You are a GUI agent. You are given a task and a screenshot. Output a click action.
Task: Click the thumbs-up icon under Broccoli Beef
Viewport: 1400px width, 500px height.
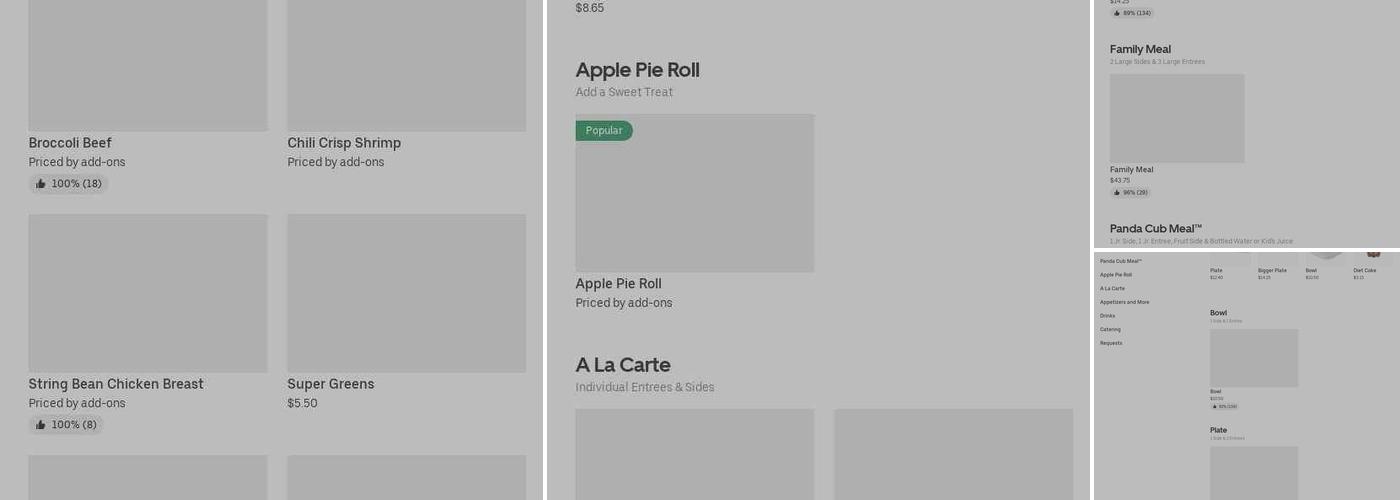pyautogui.click(x=41, y=184)
